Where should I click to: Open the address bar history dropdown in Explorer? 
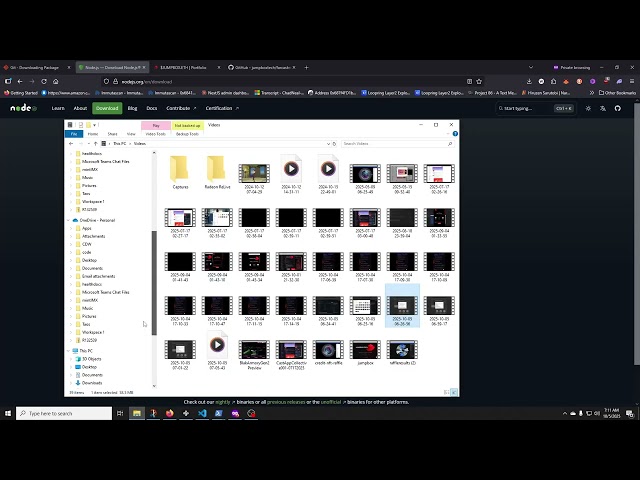(x=328, y=144)
